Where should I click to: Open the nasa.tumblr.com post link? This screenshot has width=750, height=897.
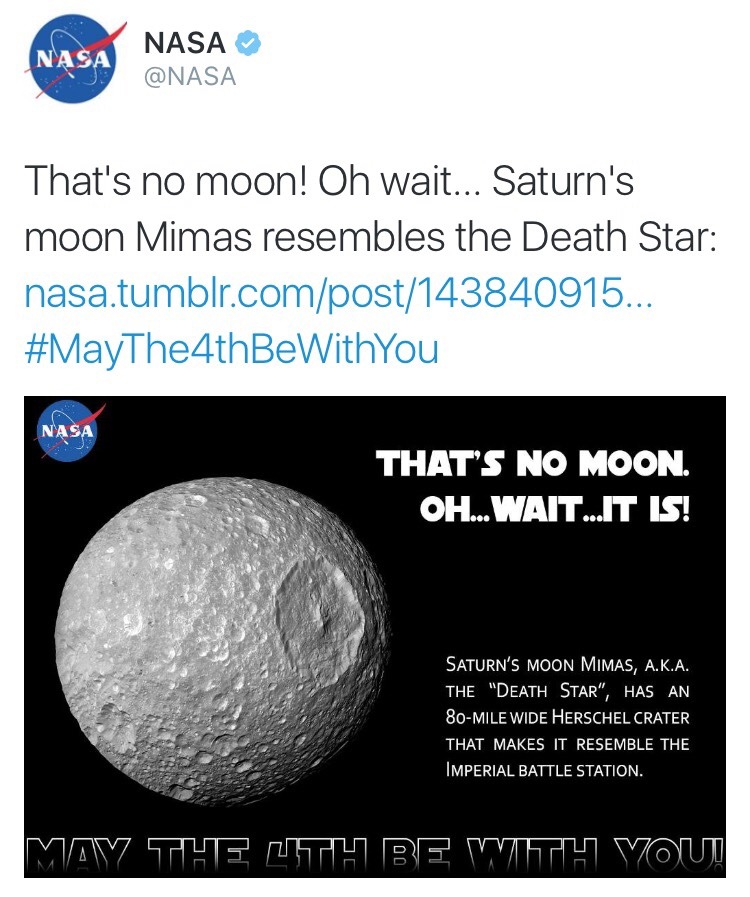[x=337, y=294]
